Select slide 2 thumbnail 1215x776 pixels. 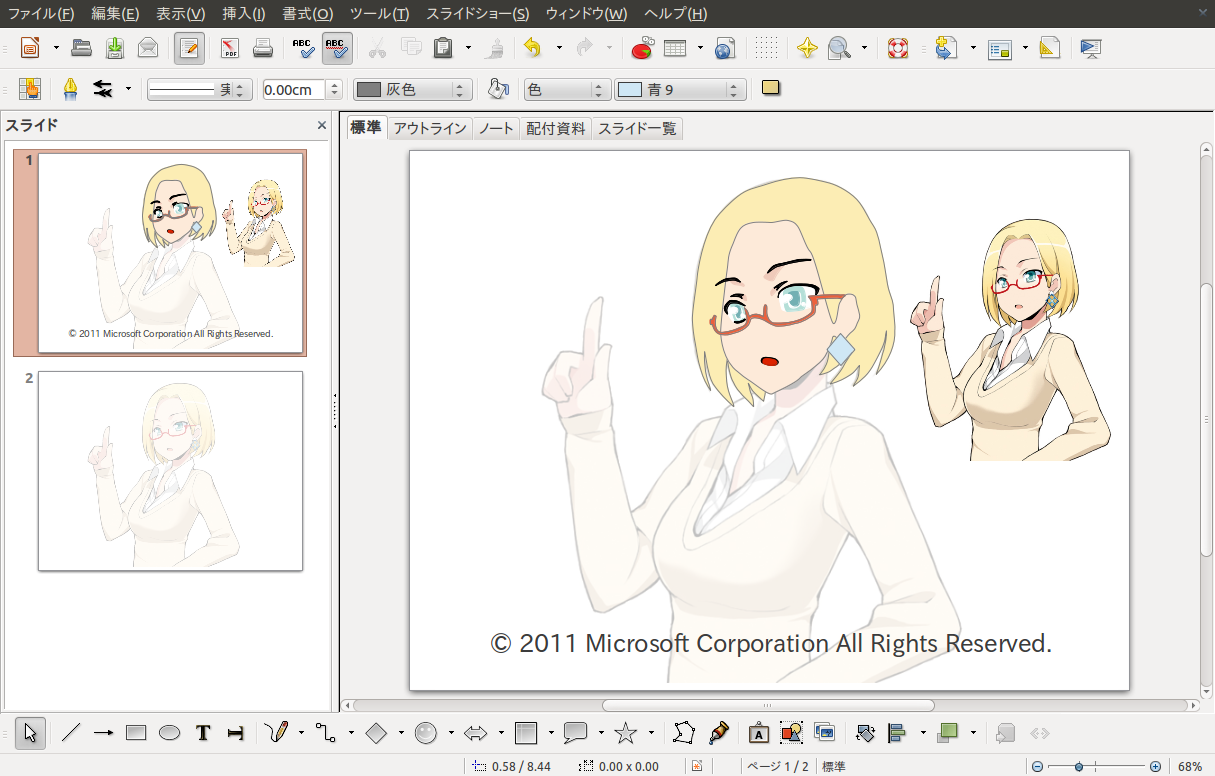pos(170,471)
